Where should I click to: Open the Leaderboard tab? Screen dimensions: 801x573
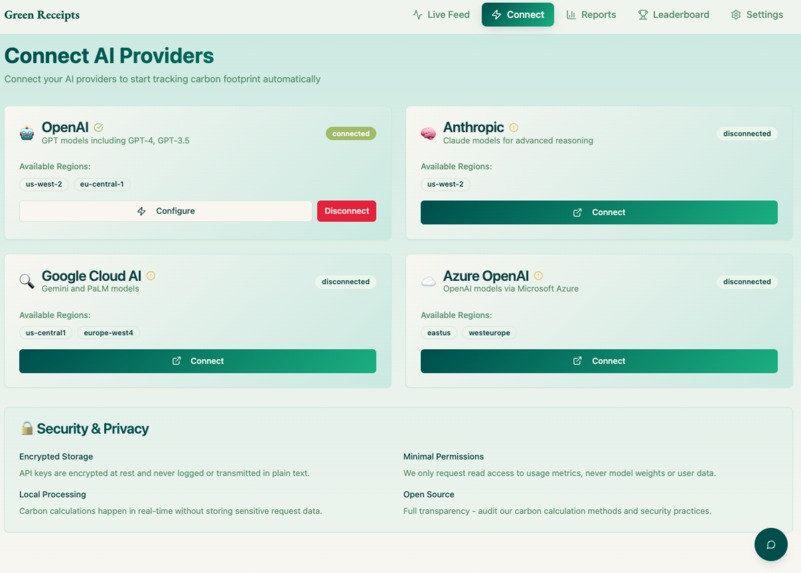pyautogui.click(x=673, y=15)
